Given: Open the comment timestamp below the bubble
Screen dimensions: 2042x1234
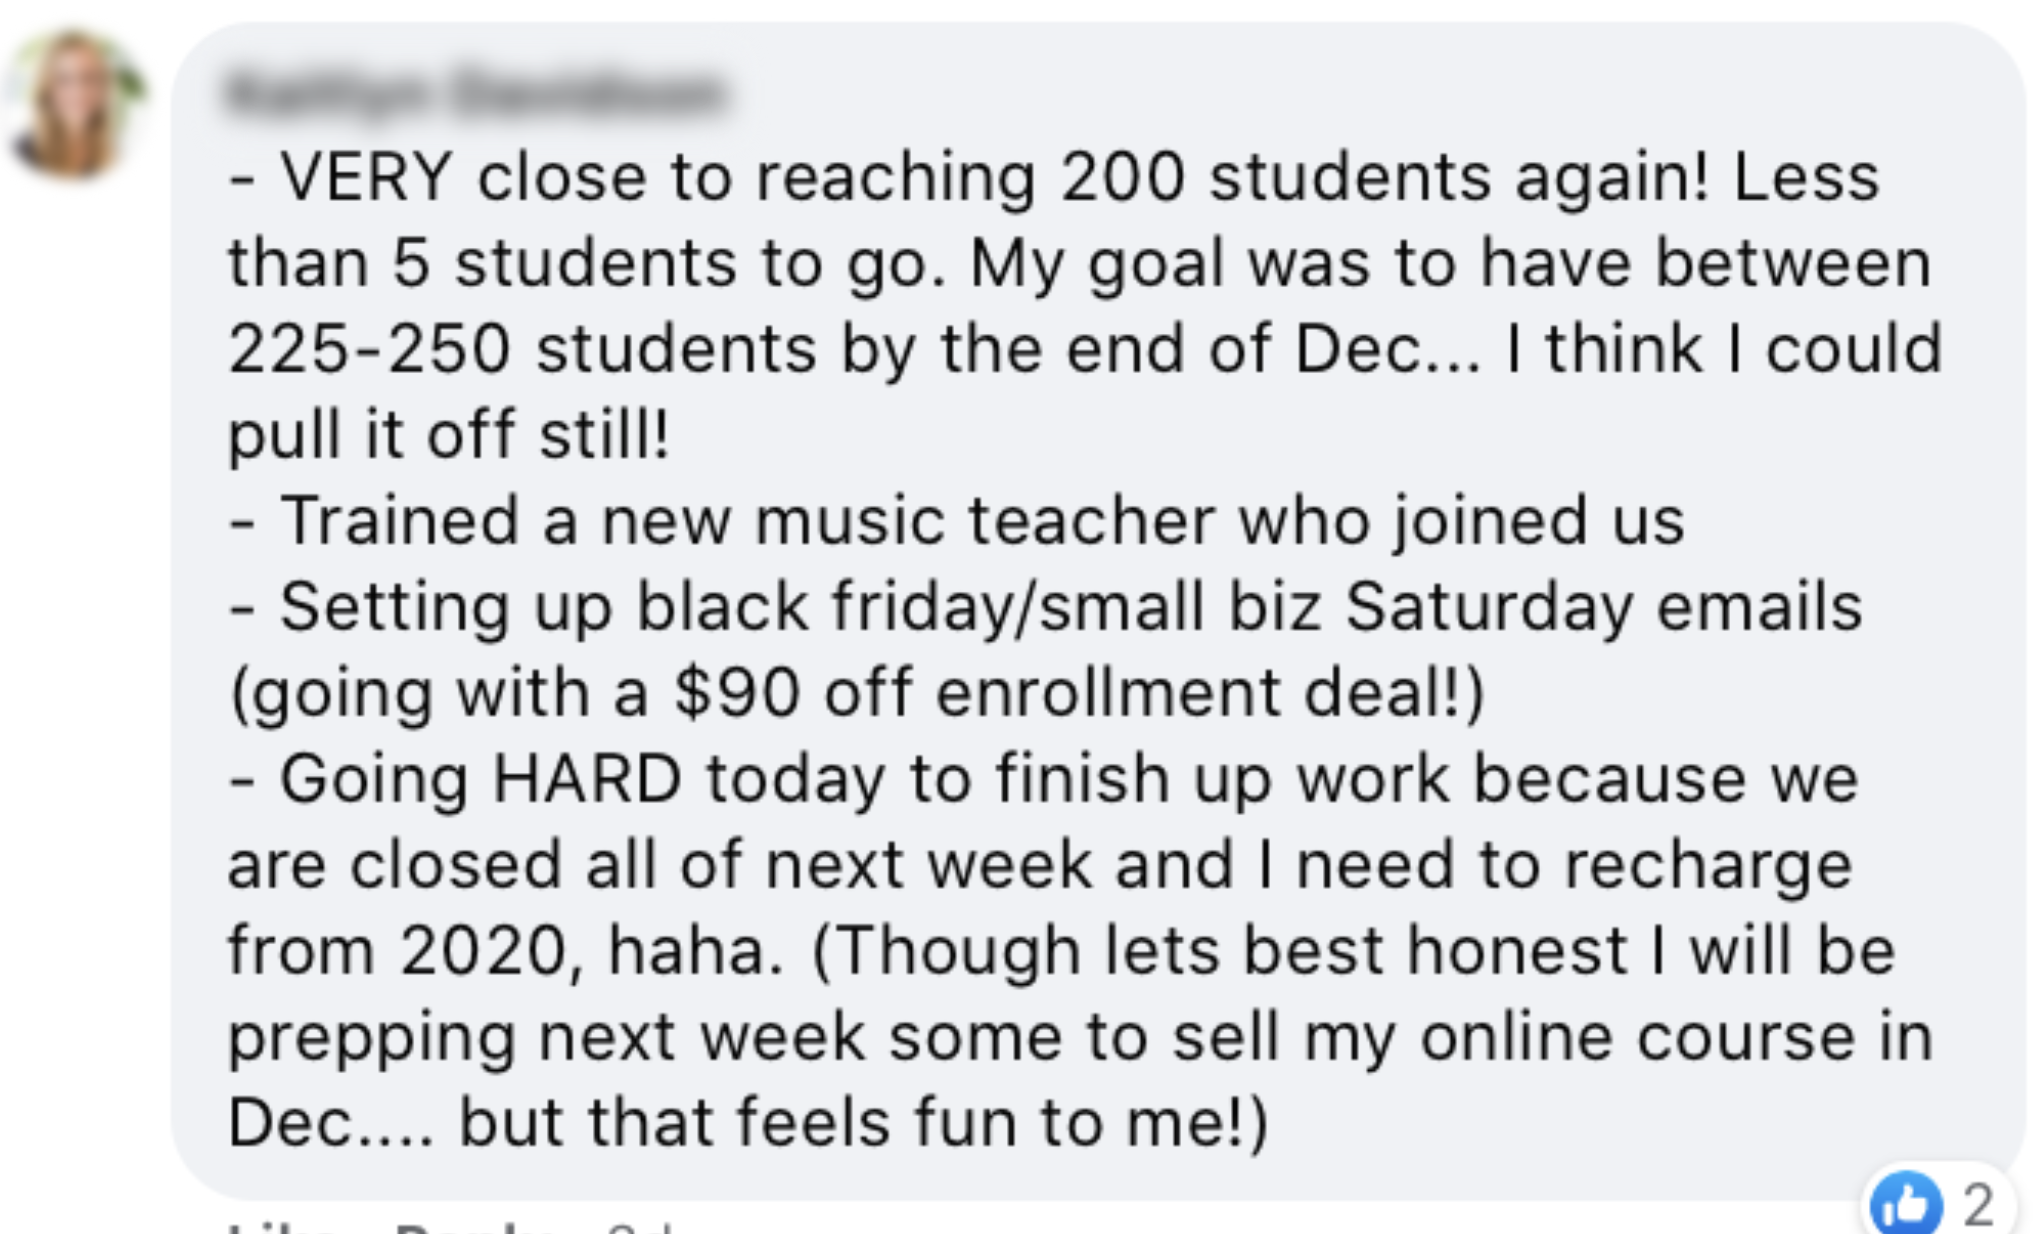Looking at the screenshot, I should pos(642,1227).
